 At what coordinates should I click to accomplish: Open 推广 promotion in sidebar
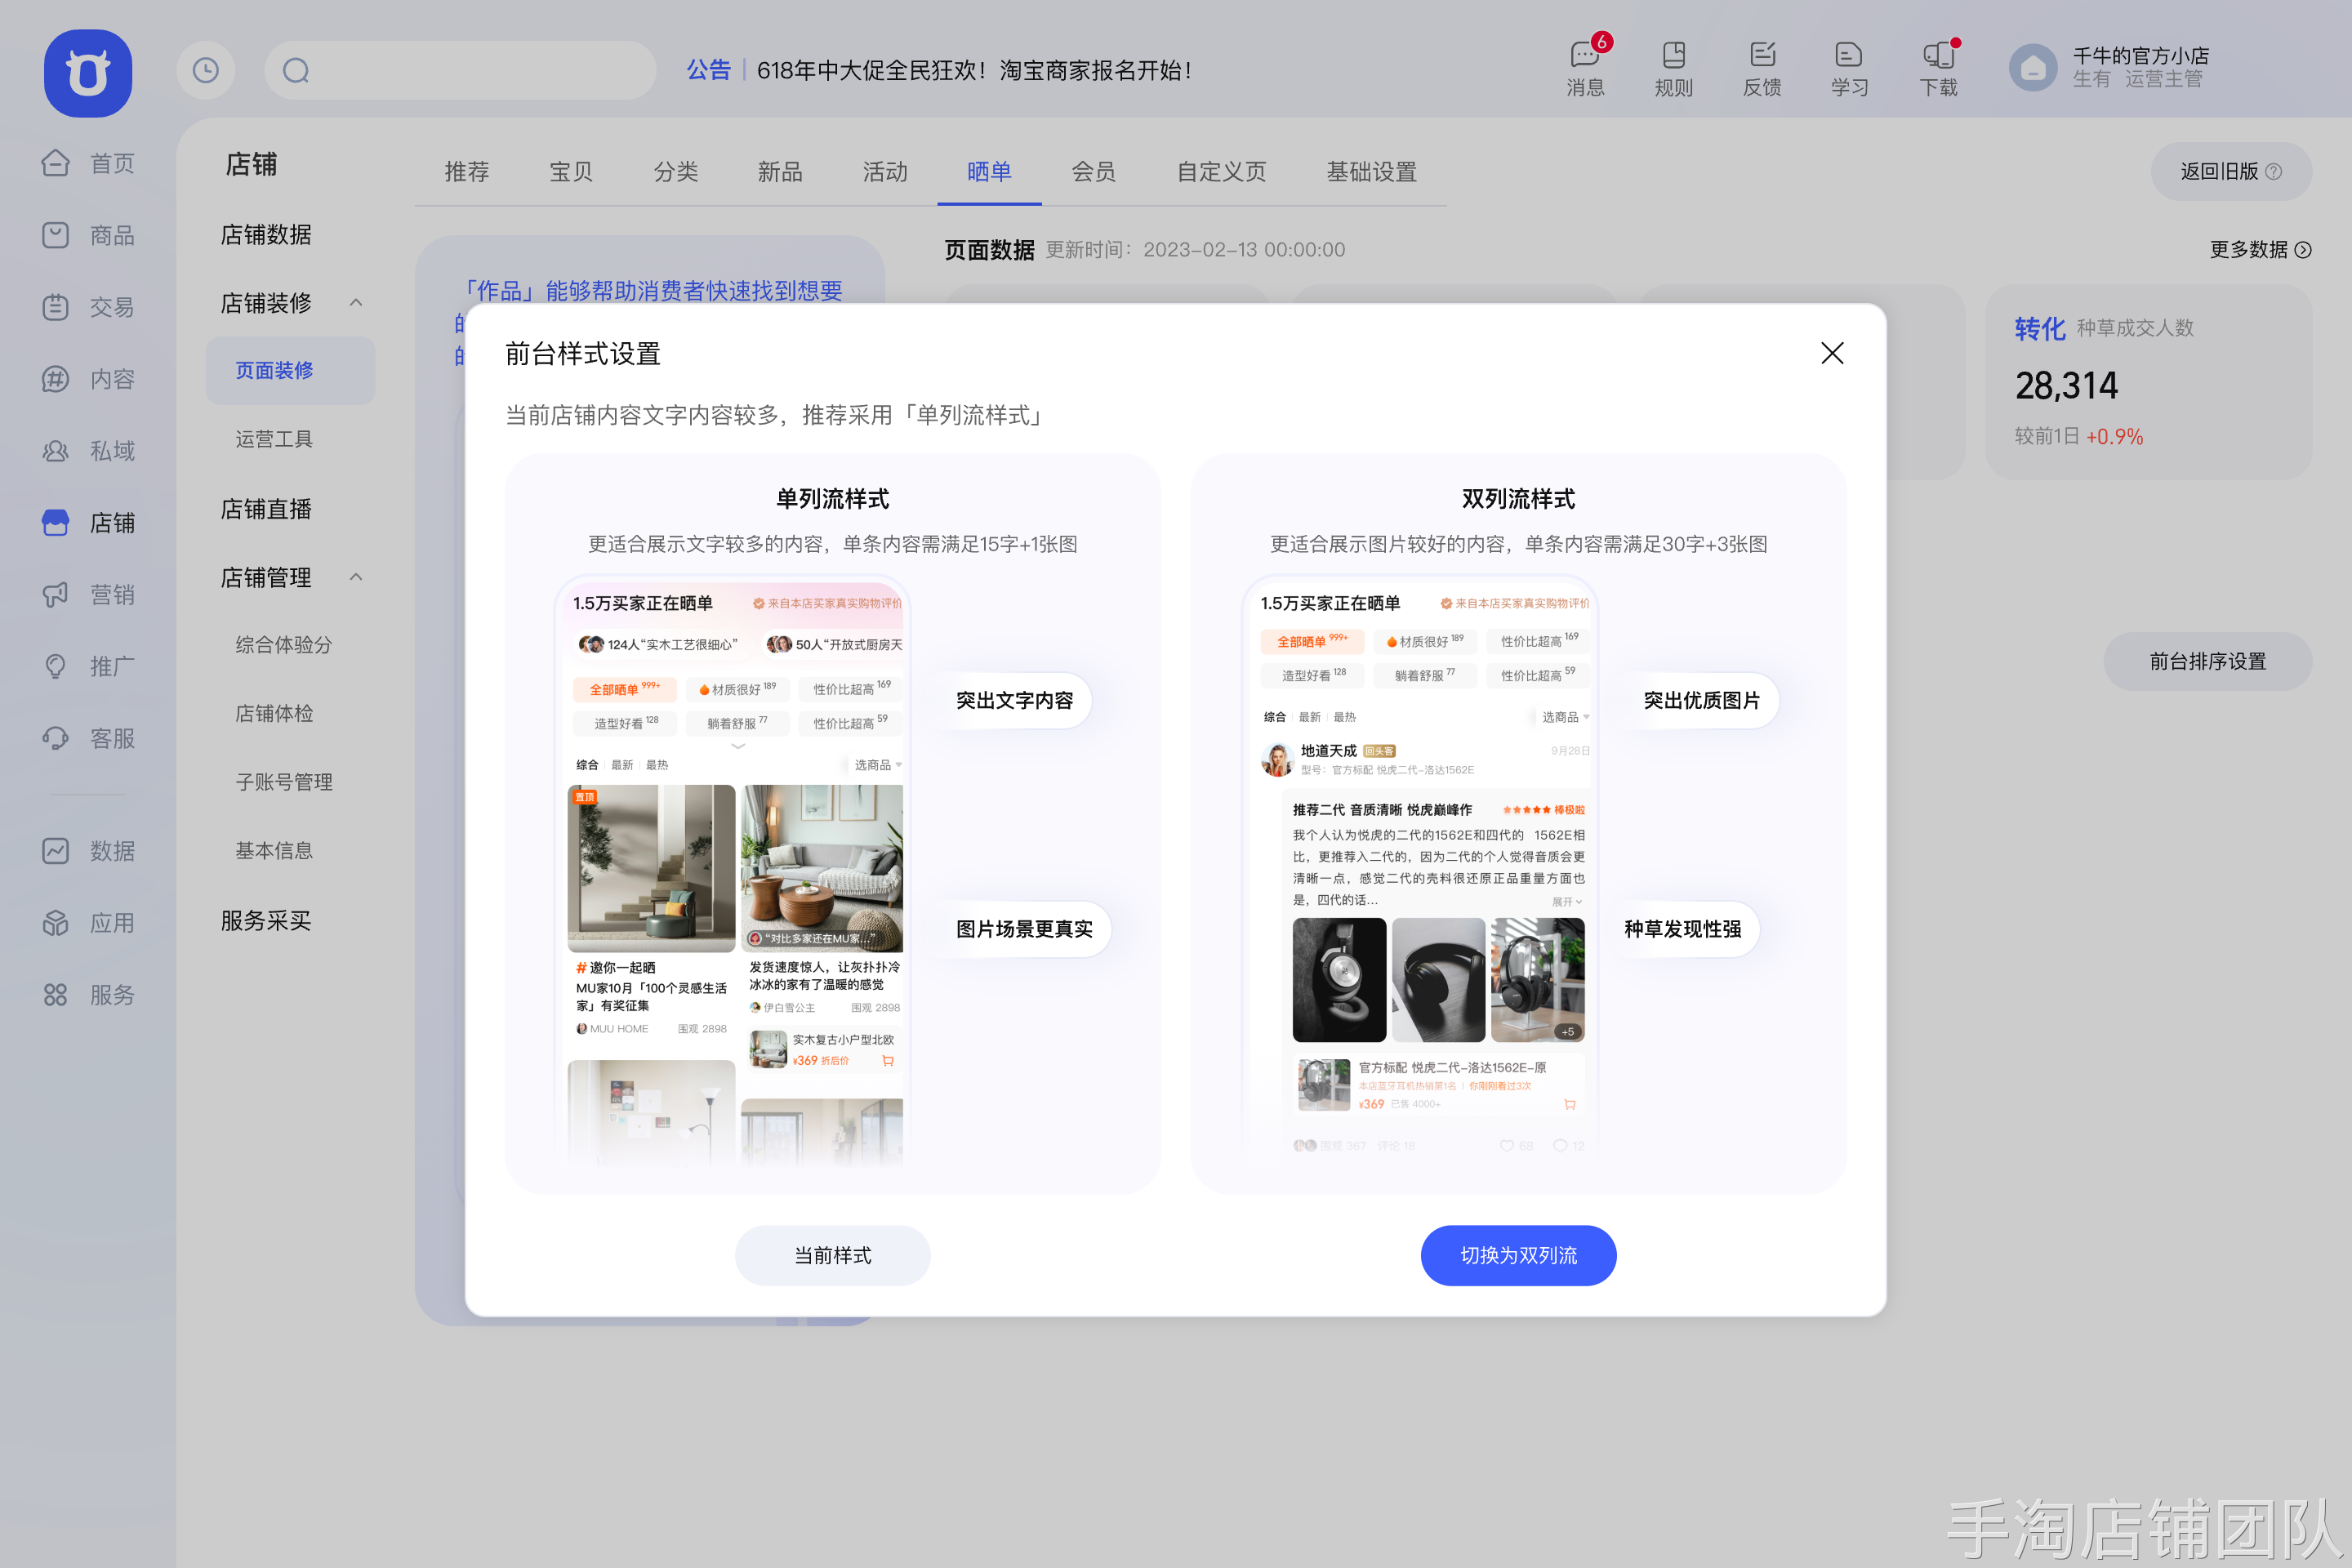click(x=88, y=666)
